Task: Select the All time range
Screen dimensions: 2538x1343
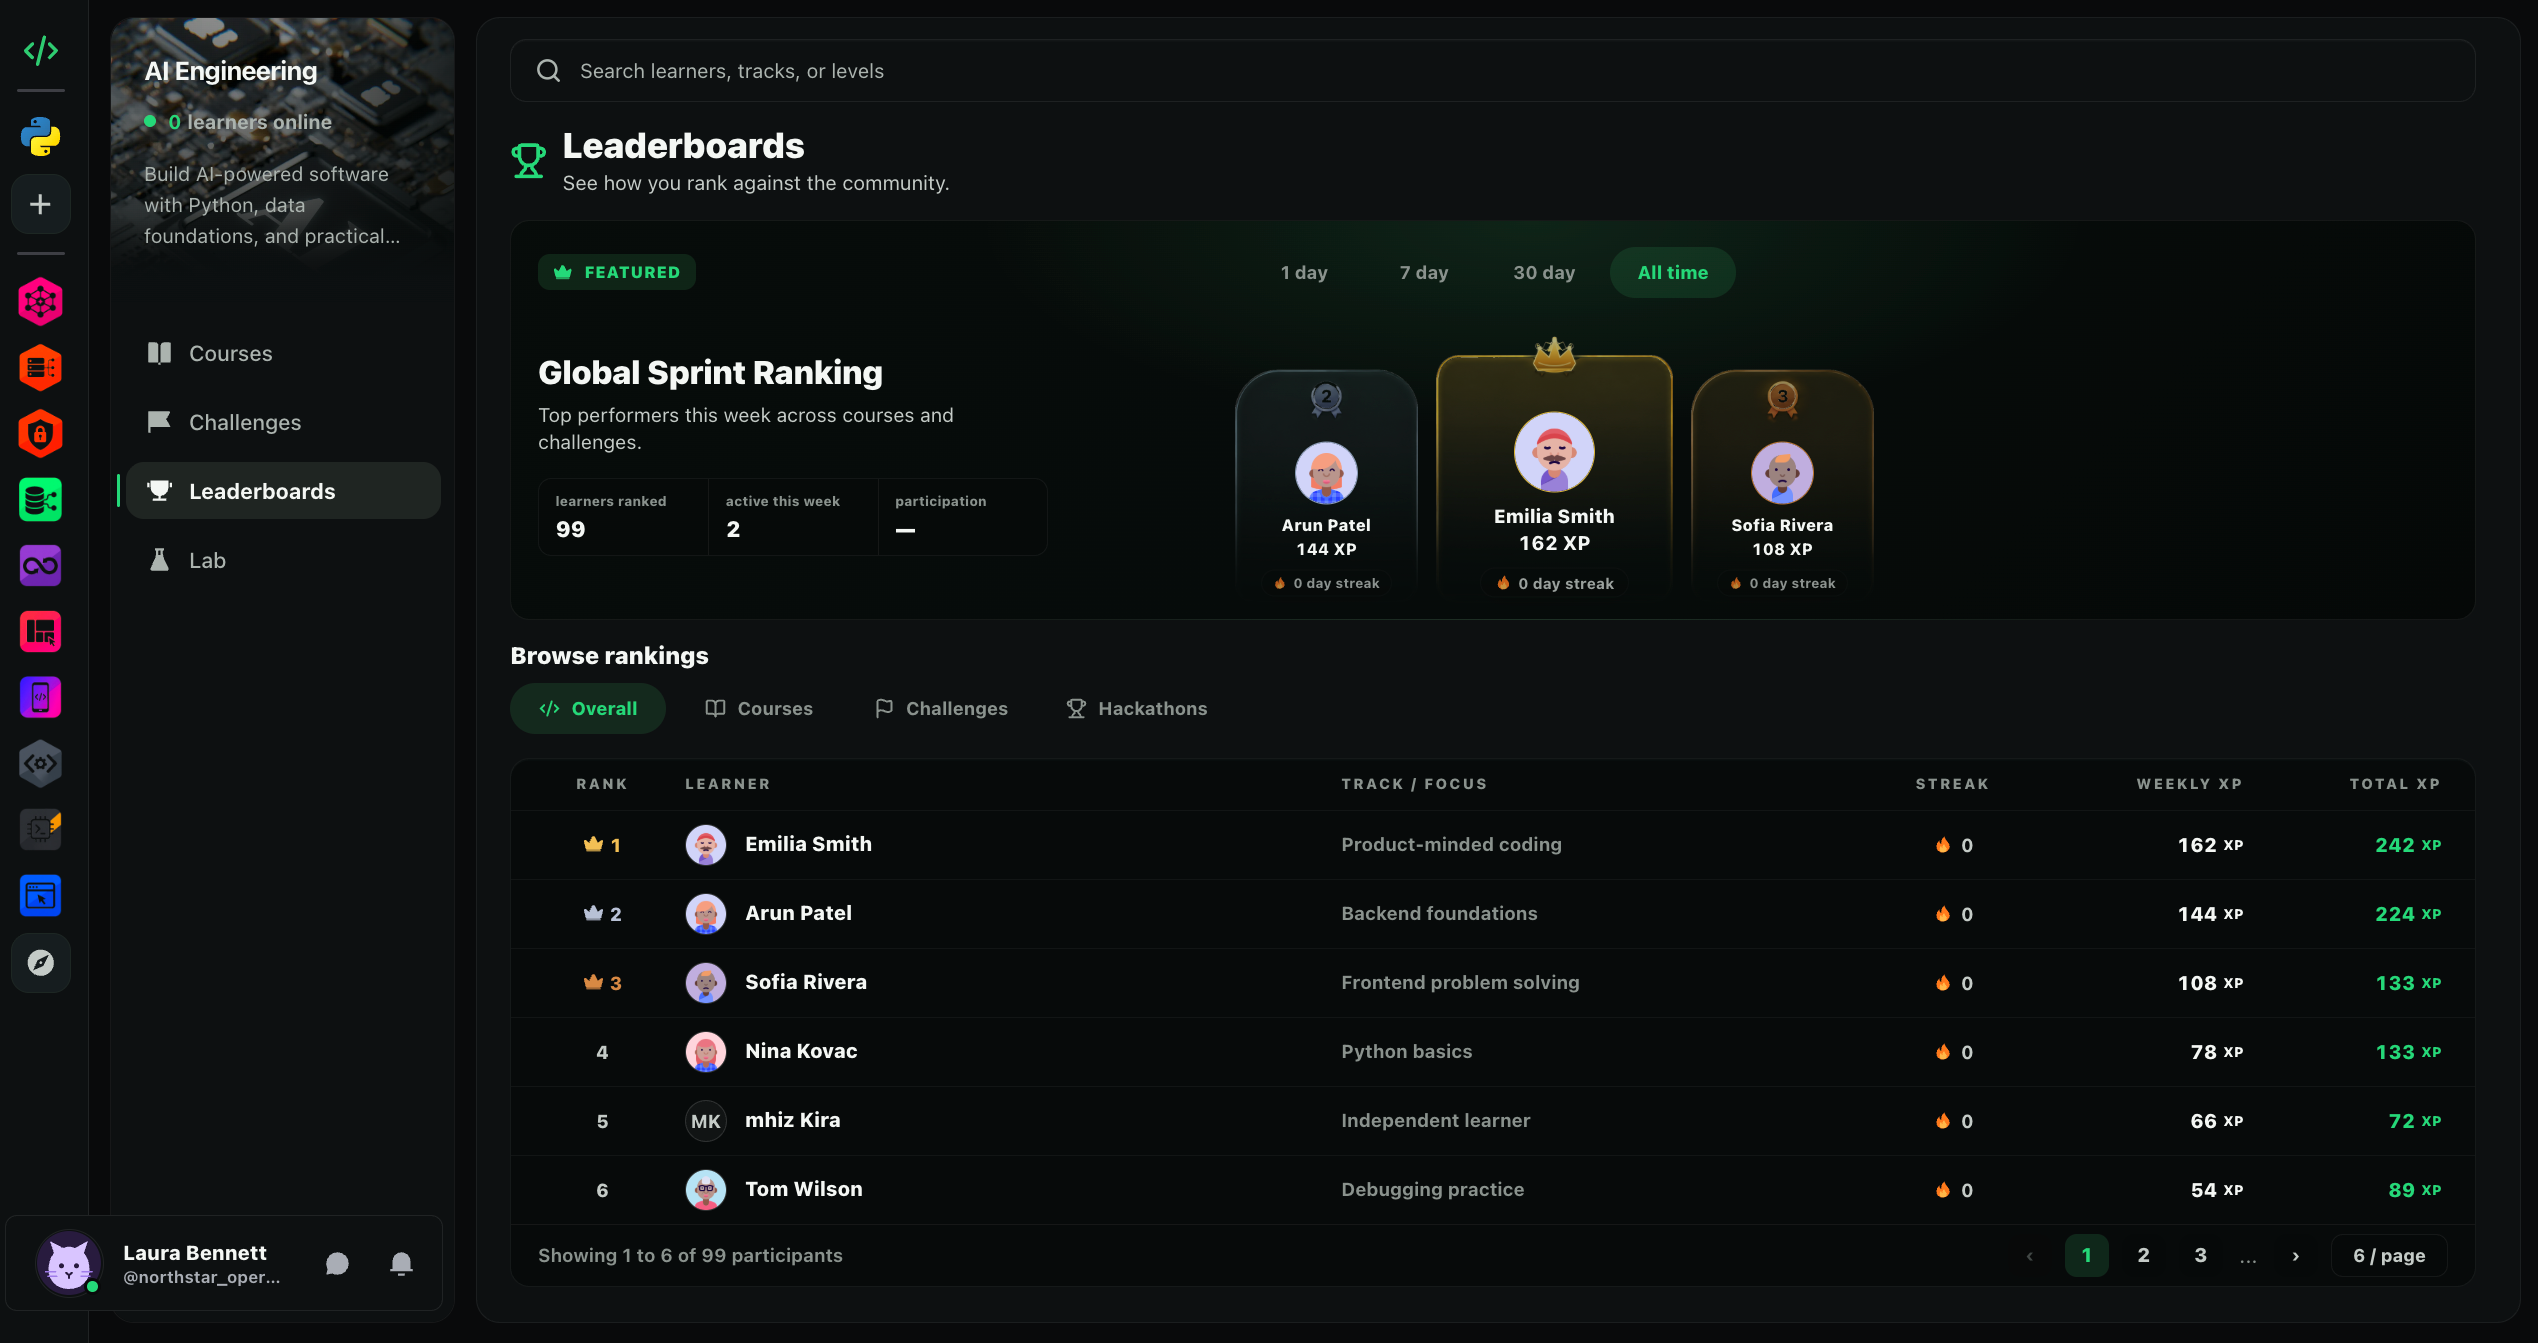Action: point(1673,272)
